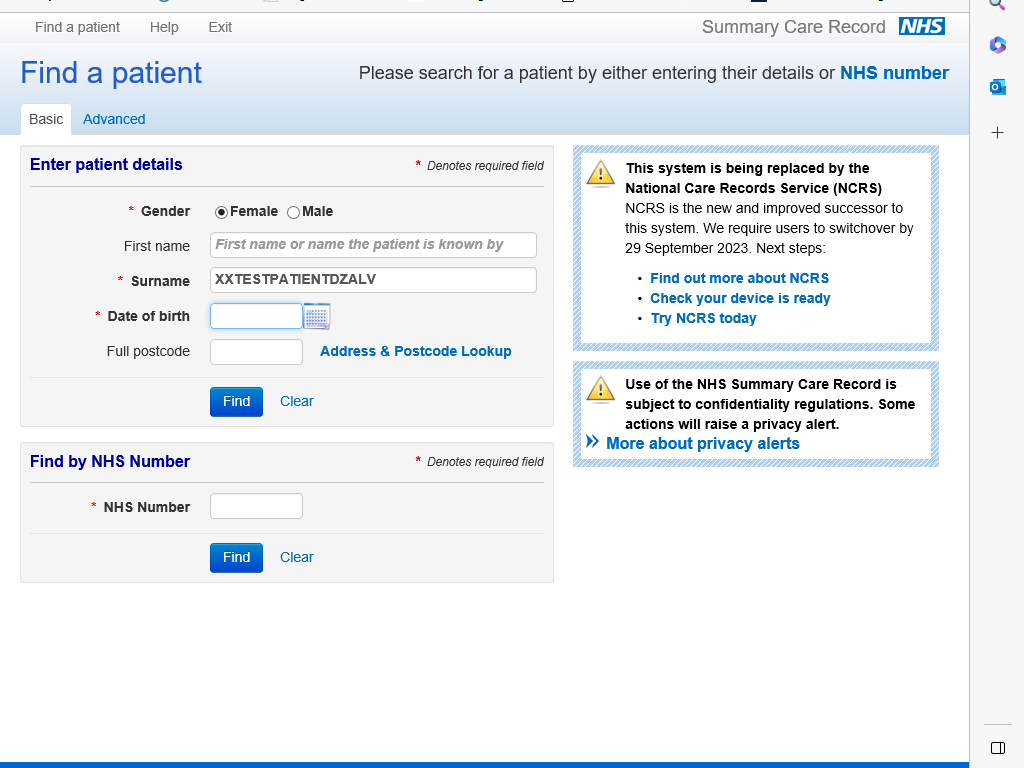Focus the NHS Number input field
1024x768 pixels.
tap(256, 506)
